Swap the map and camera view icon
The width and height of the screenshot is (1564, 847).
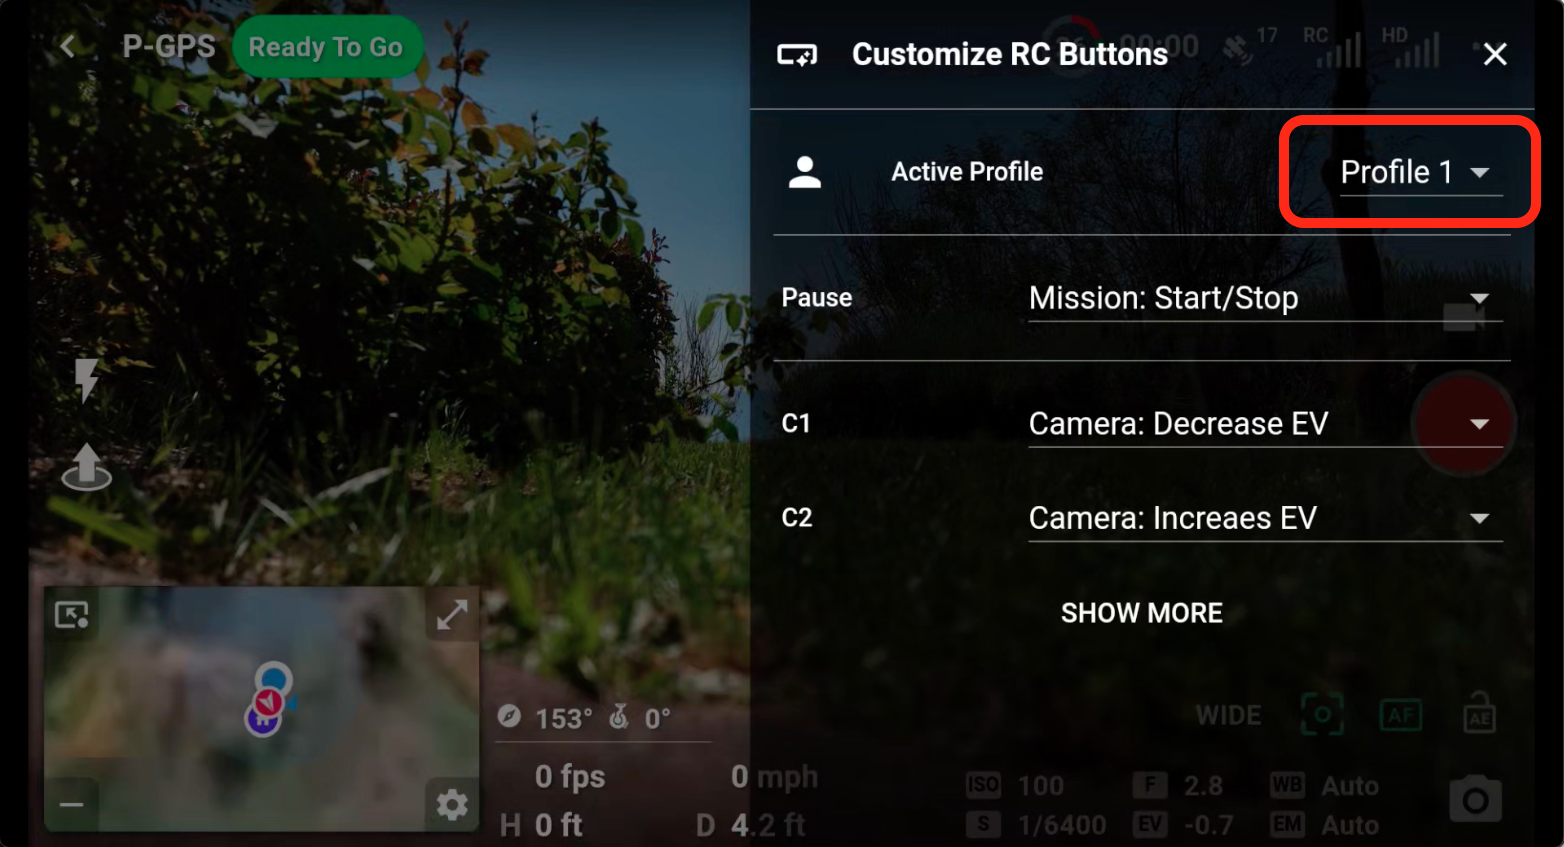click(72, 615)
